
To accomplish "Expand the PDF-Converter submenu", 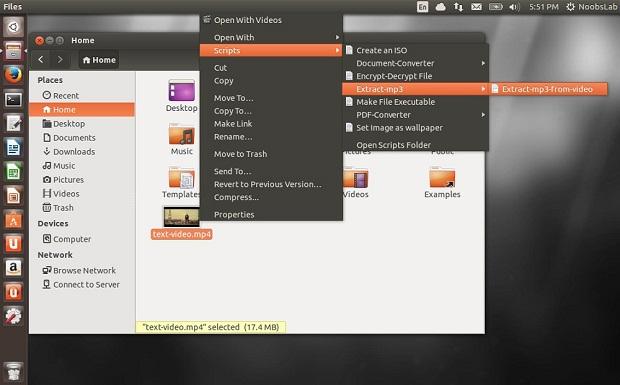I will click(x=416, y=115).
